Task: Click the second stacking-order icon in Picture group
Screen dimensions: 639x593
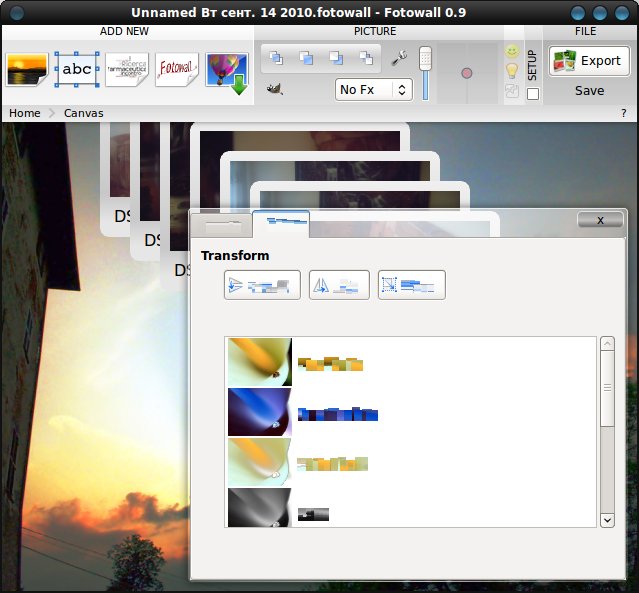Action: click(x=306, y=58)
